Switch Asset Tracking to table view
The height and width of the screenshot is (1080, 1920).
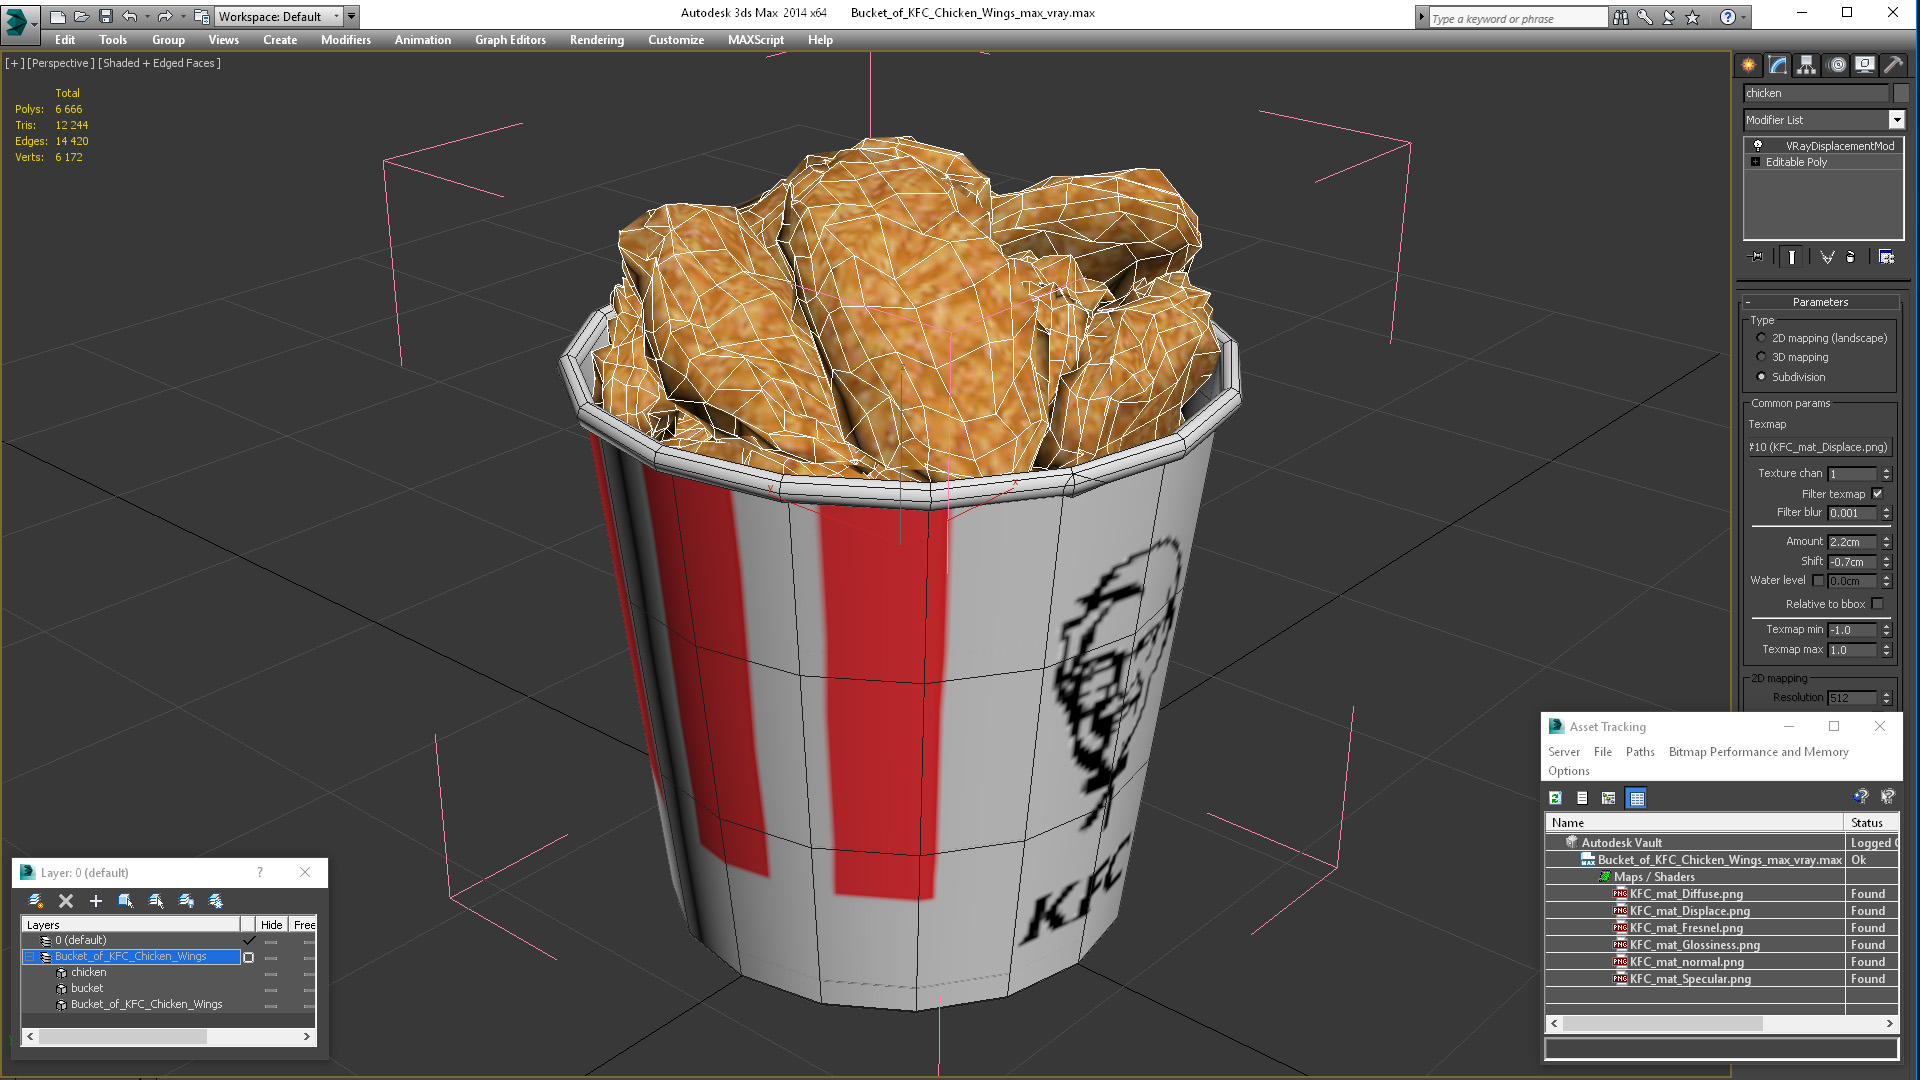pyautogui.click(x=1637, y=798)
